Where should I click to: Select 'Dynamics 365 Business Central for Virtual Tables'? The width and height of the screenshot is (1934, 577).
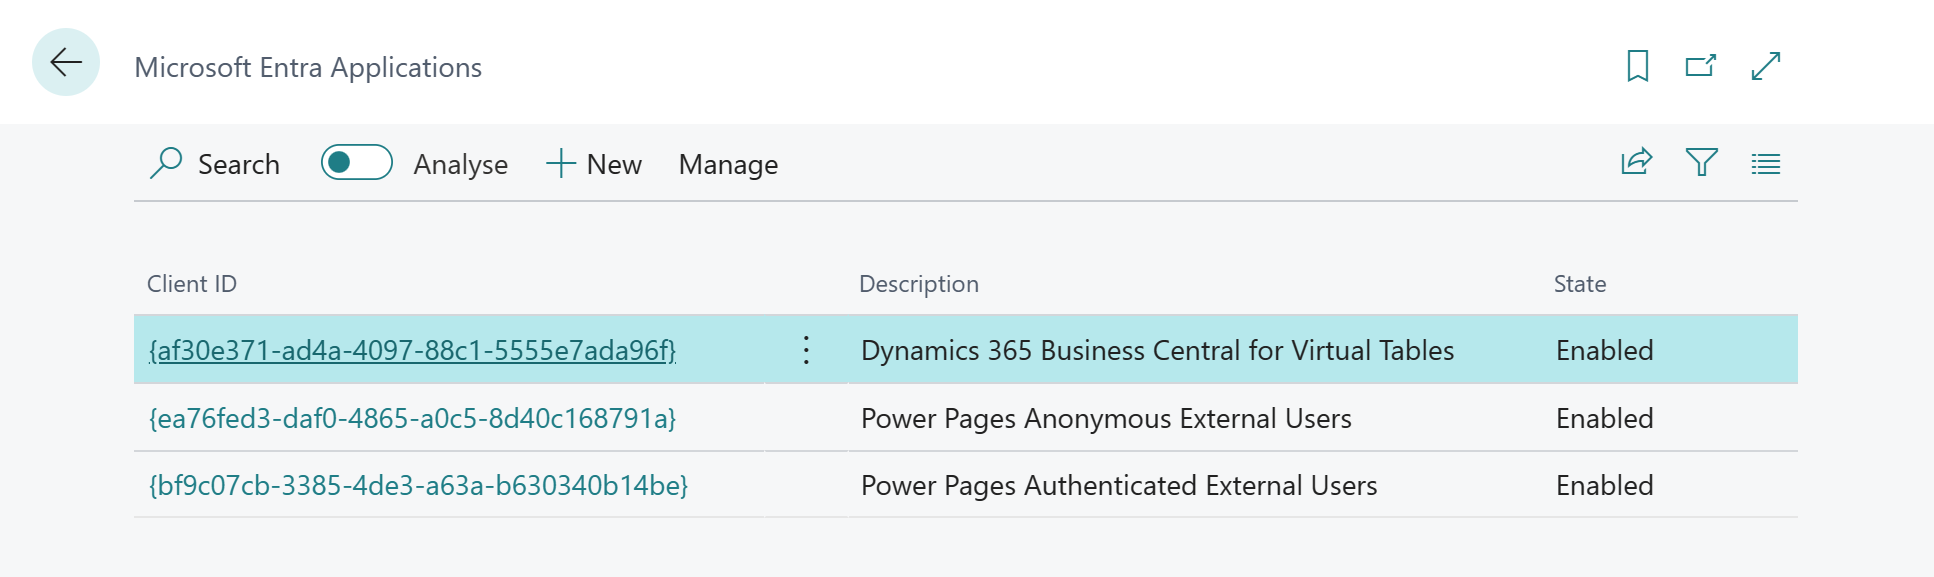tap(1157, 350)
